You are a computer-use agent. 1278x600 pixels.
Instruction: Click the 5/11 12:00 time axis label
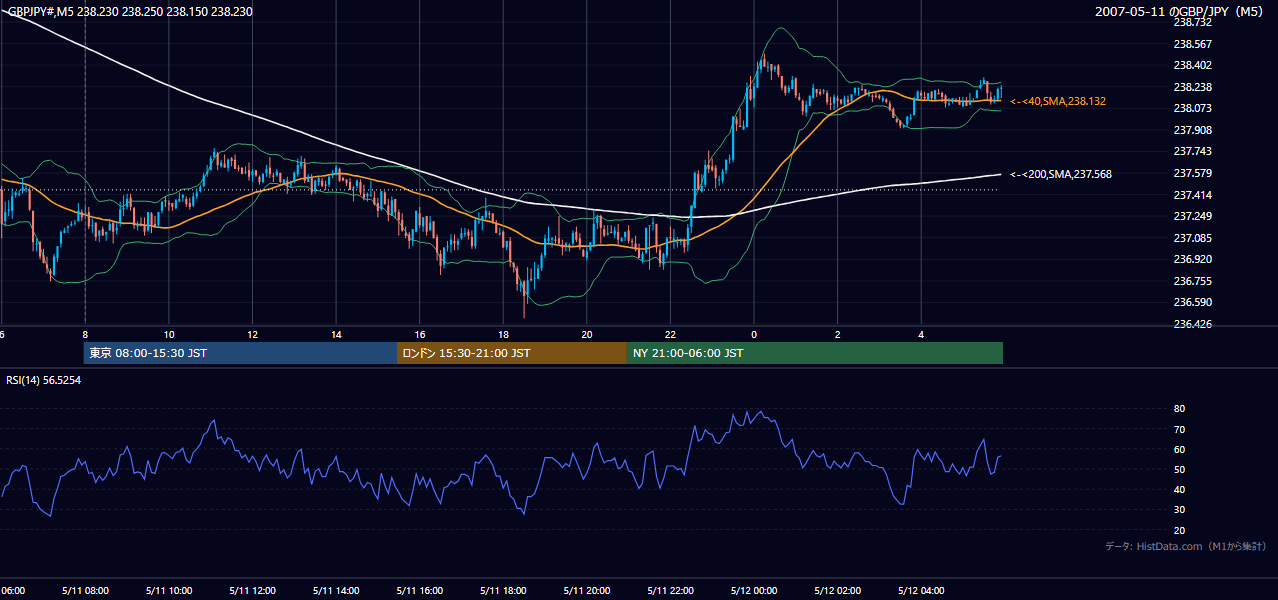pos(252,590)
